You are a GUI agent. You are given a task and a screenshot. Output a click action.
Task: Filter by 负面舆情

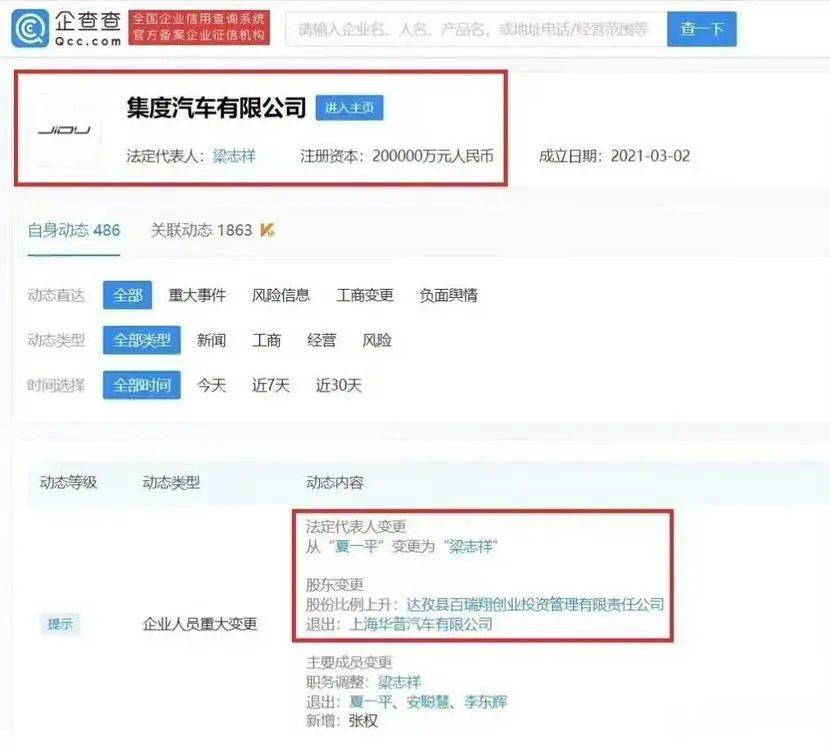(448, 295)
